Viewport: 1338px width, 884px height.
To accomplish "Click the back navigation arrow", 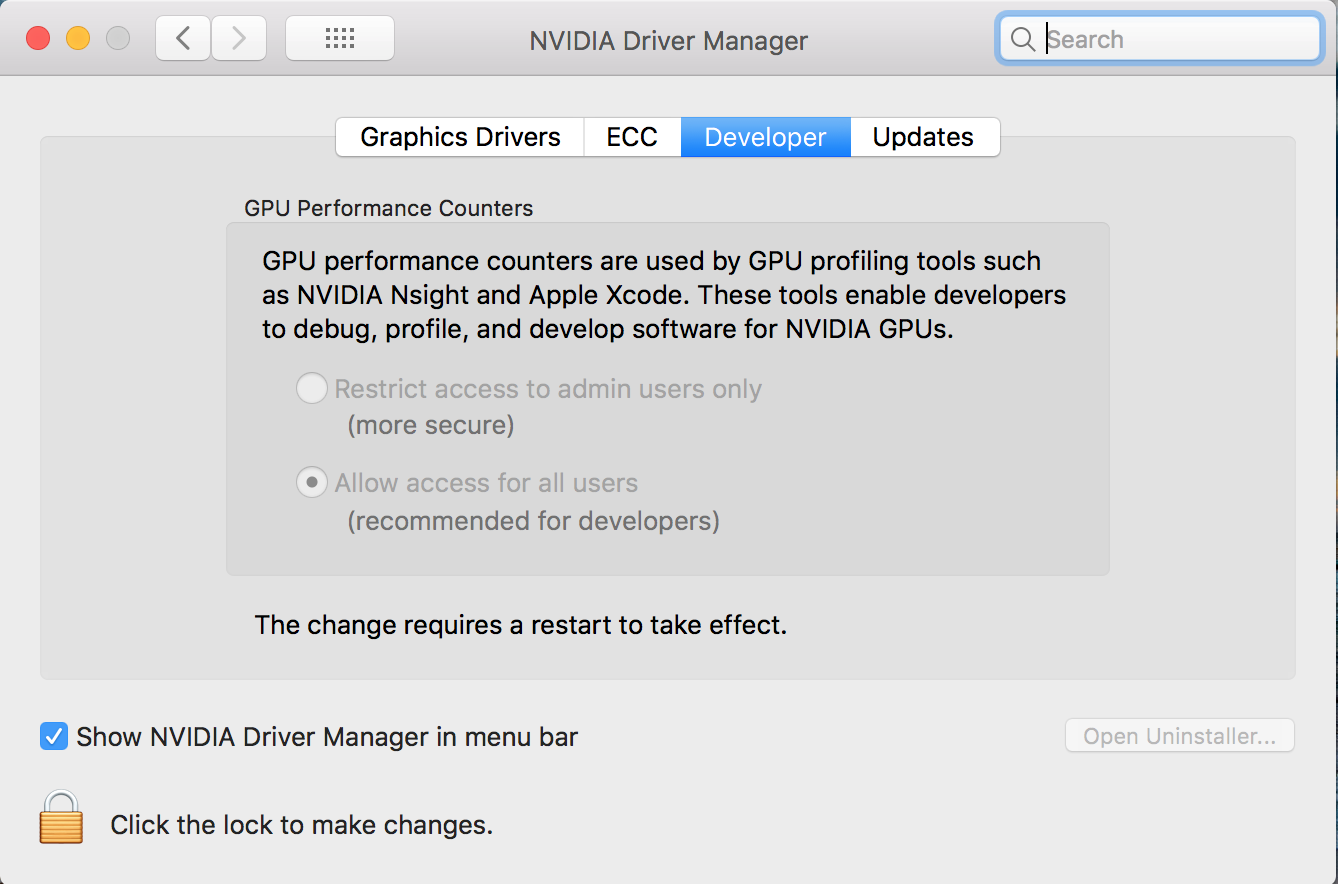I will [x=183, y=39].
